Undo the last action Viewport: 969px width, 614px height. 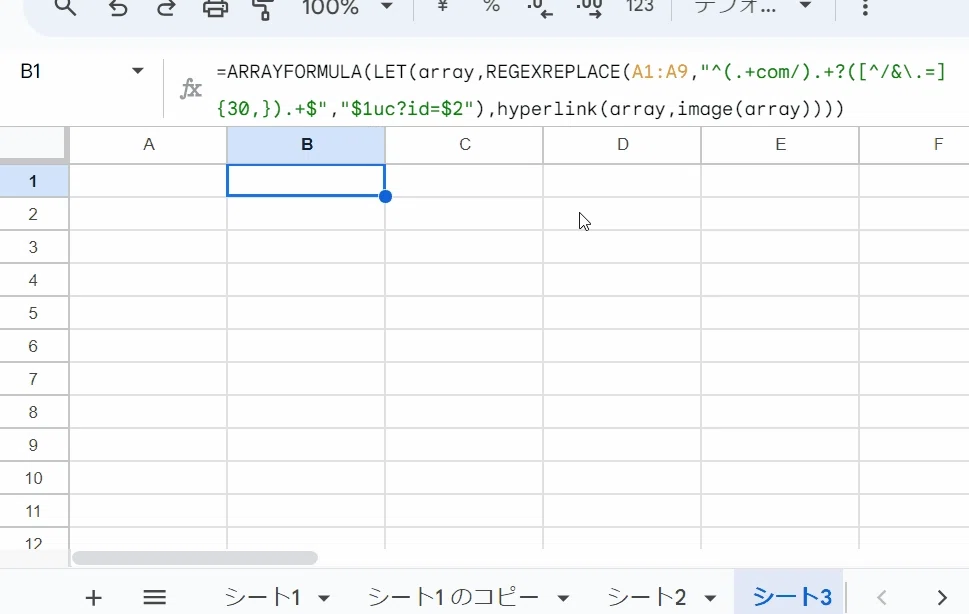[x=117, y=8]
